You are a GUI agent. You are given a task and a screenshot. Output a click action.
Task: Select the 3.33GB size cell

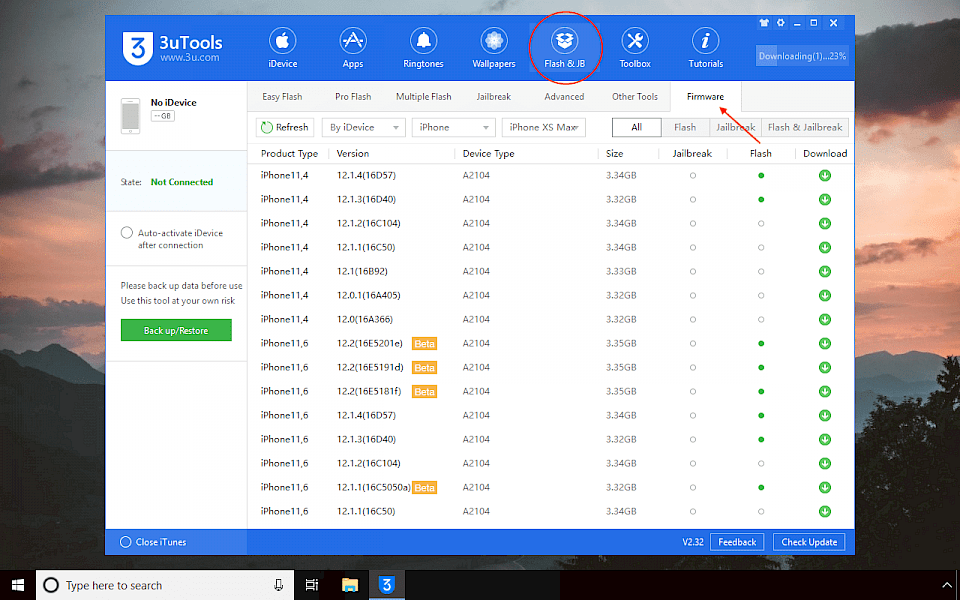coord(621,271)
